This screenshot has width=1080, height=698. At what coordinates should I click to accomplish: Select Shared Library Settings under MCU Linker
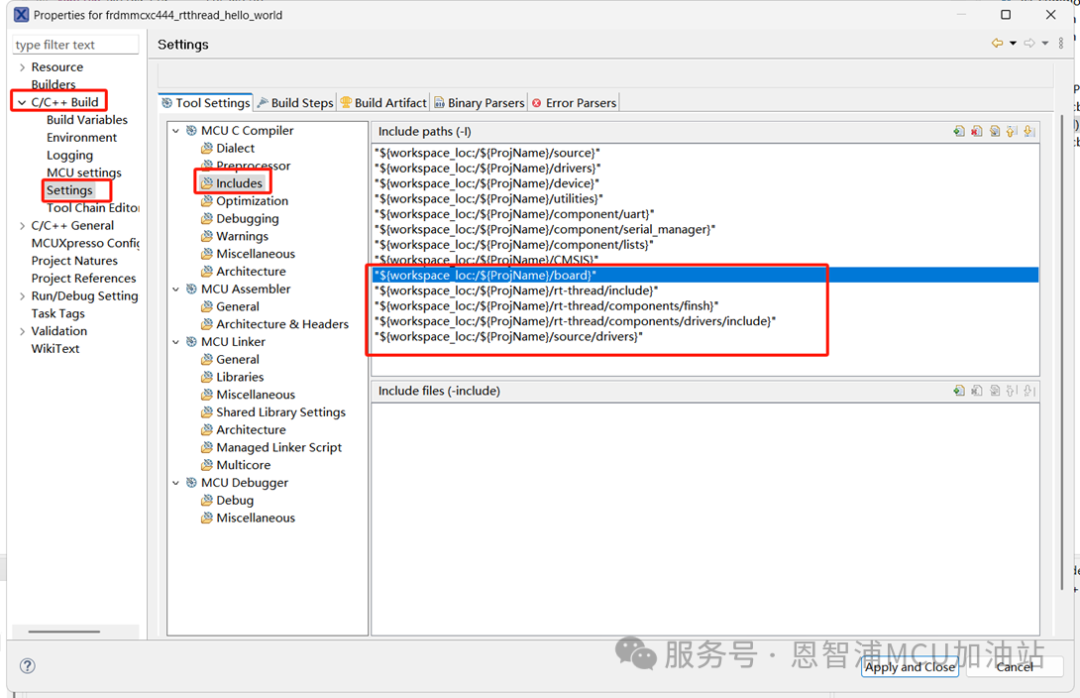click(280, 412)
